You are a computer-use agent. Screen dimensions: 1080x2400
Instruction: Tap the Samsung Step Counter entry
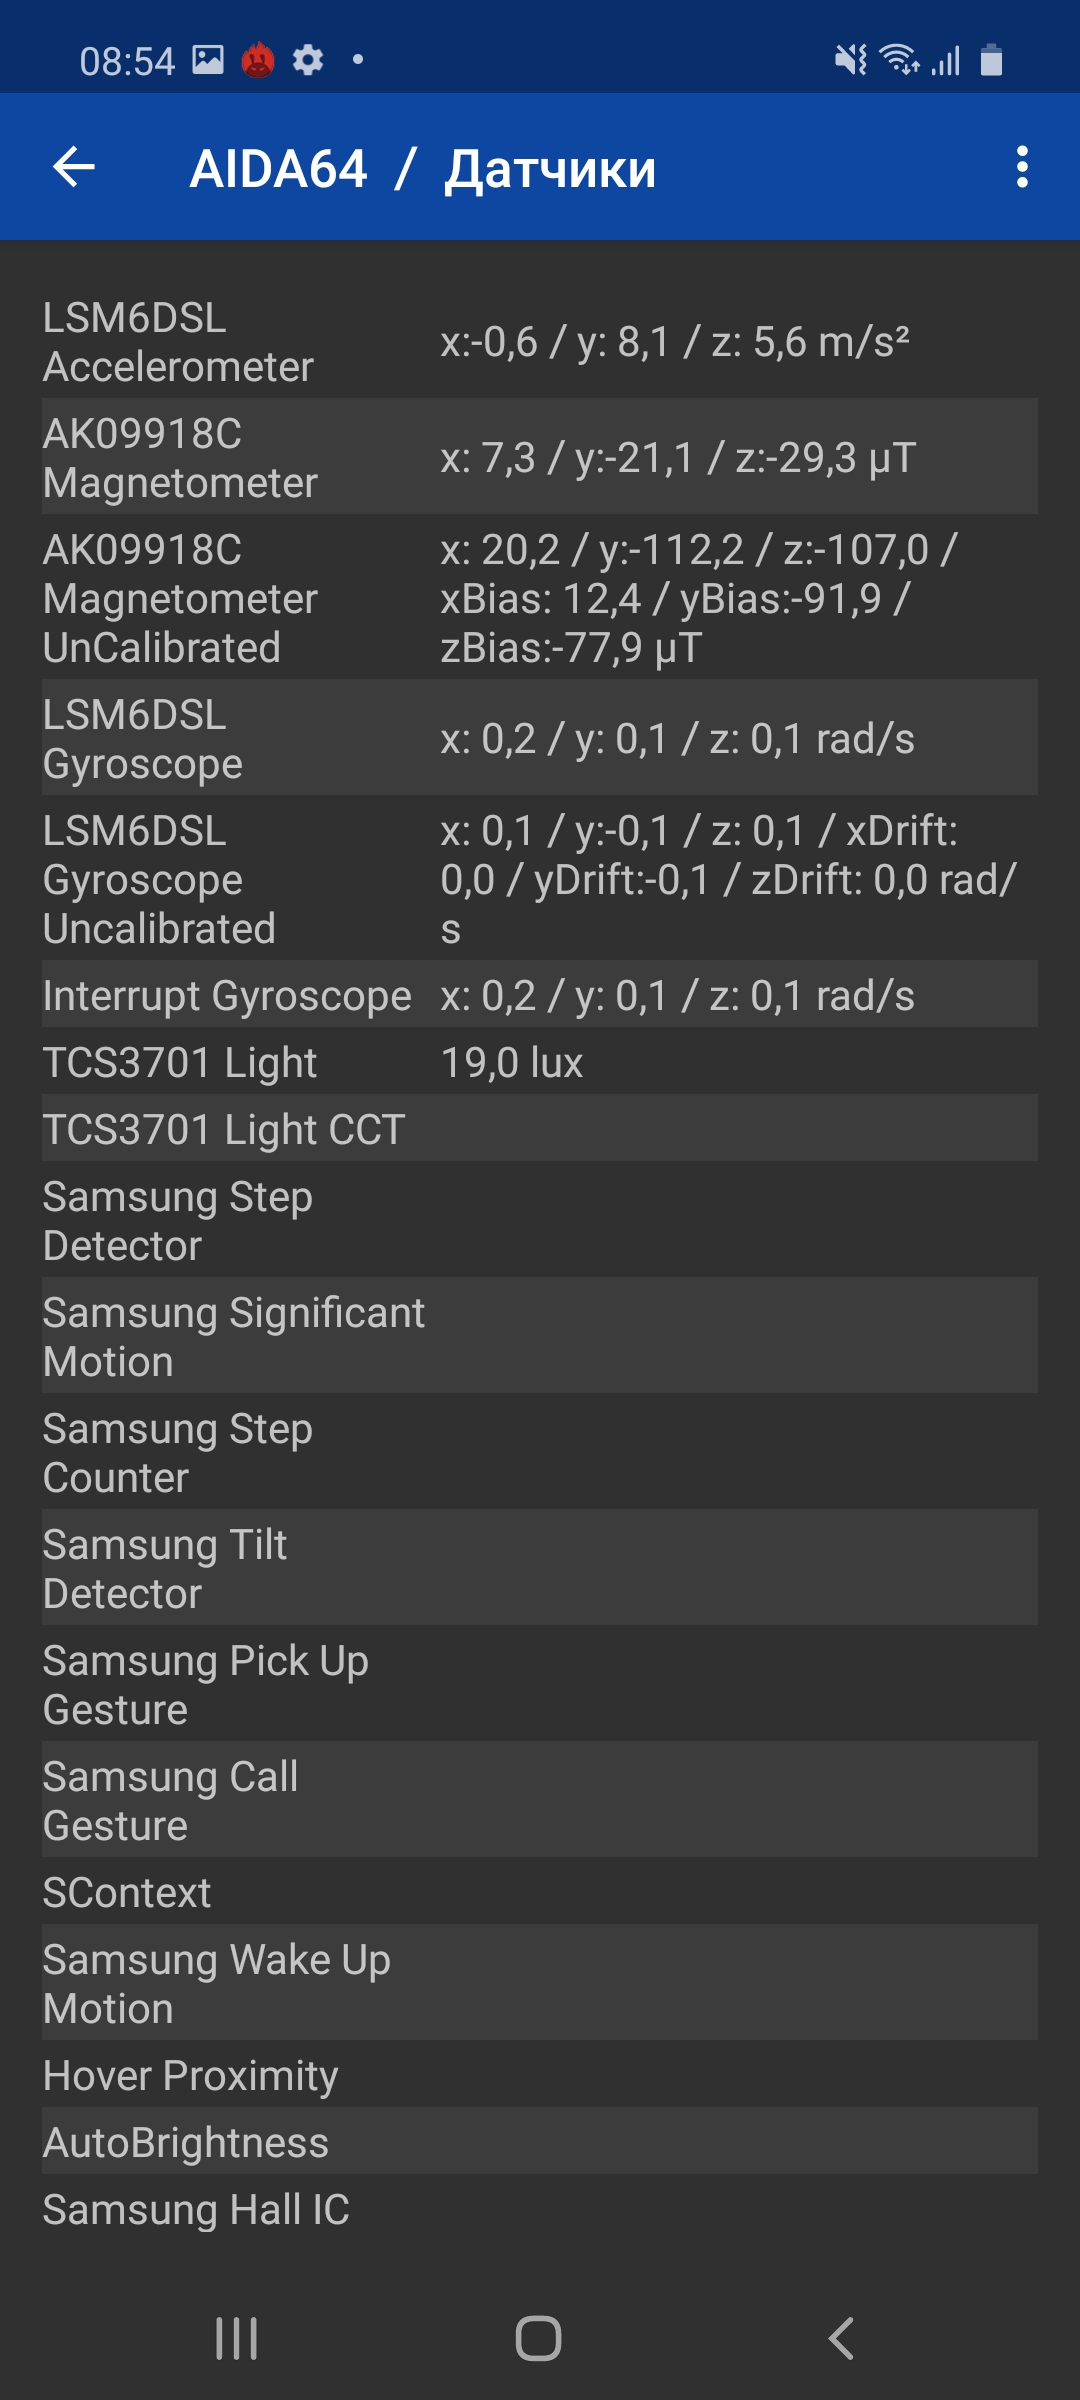(540, 1452)
